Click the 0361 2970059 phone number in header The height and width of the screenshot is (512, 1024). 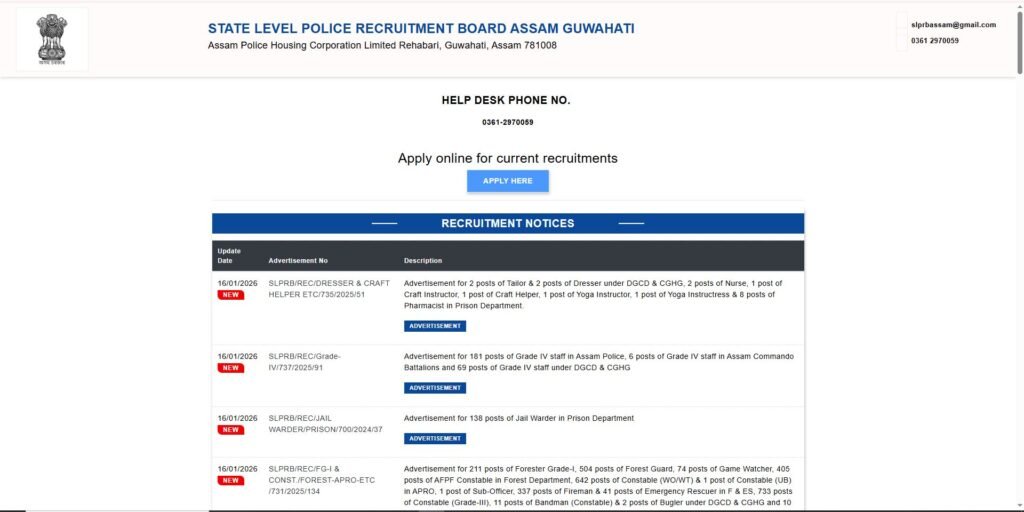point(935,41)
